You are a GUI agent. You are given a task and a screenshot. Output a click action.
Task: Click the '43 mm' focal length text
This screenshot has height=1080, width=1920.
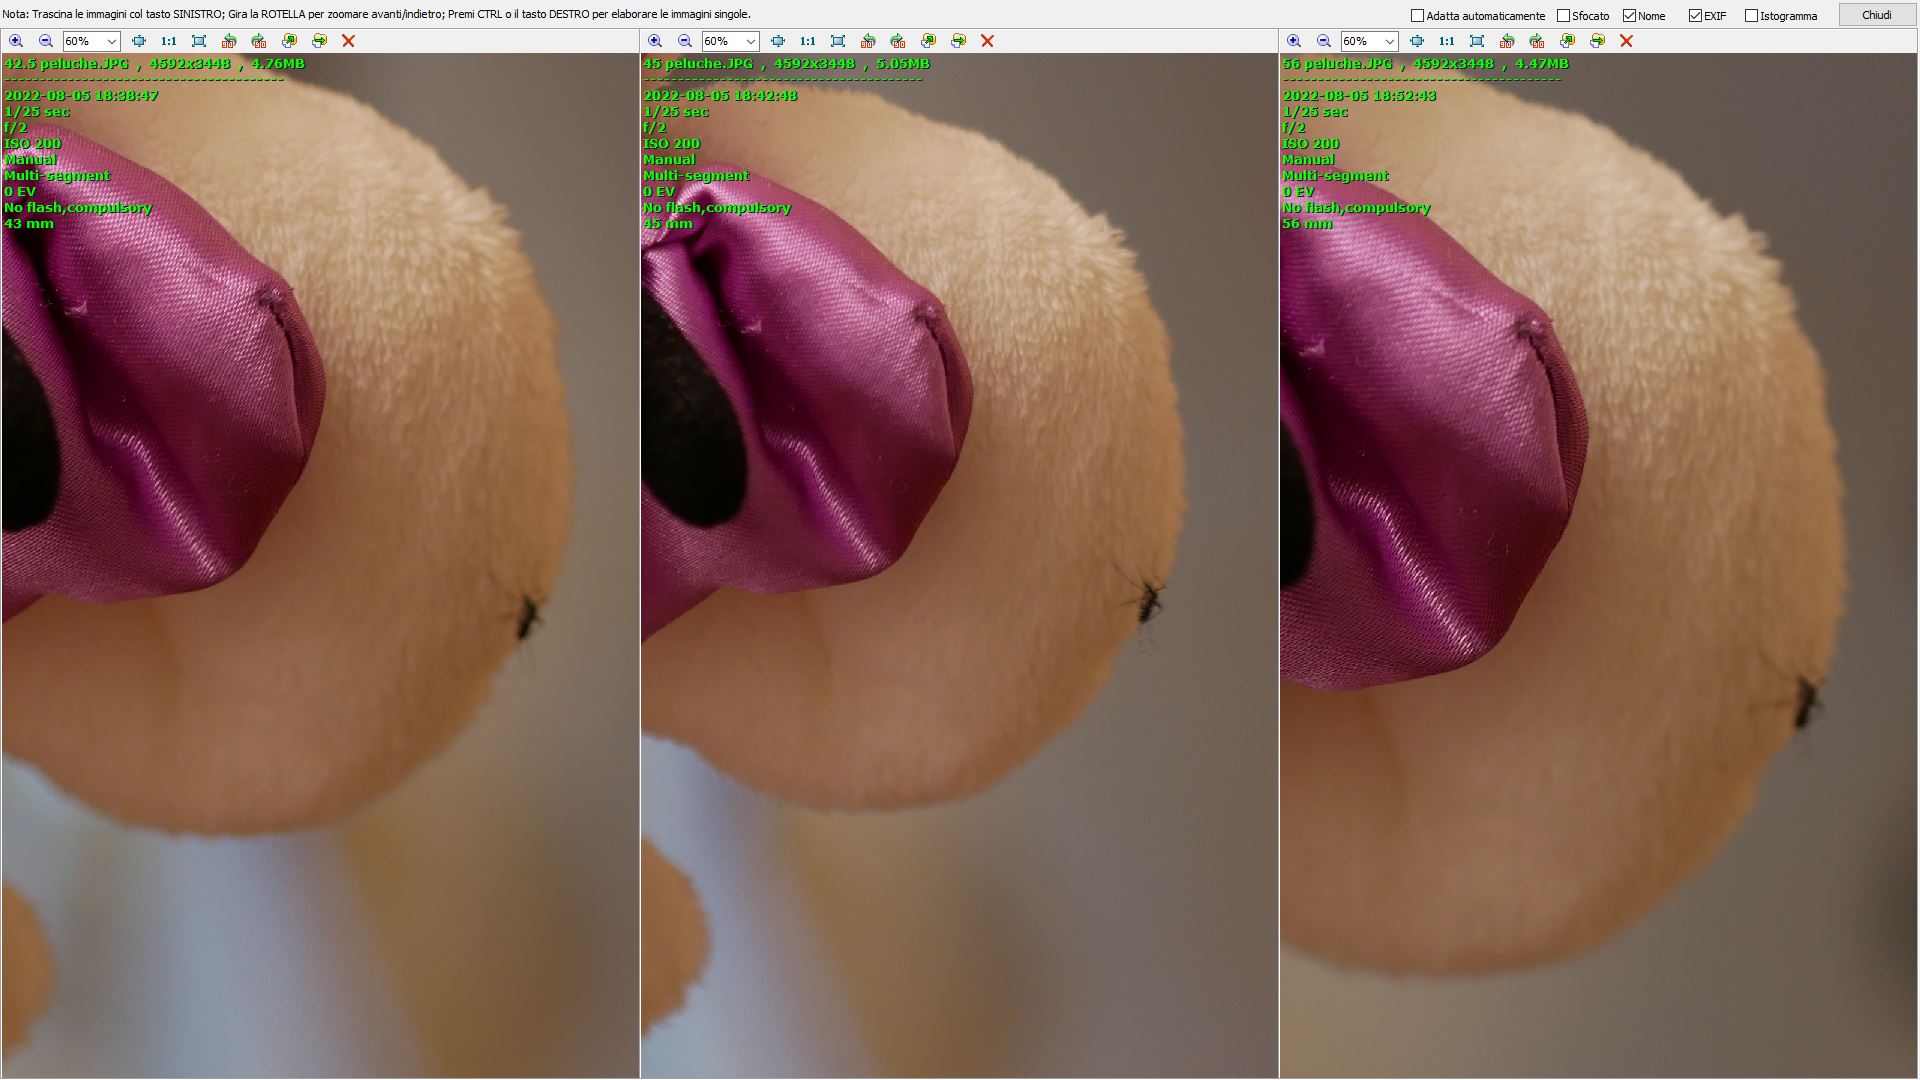[x=29, y=224]
